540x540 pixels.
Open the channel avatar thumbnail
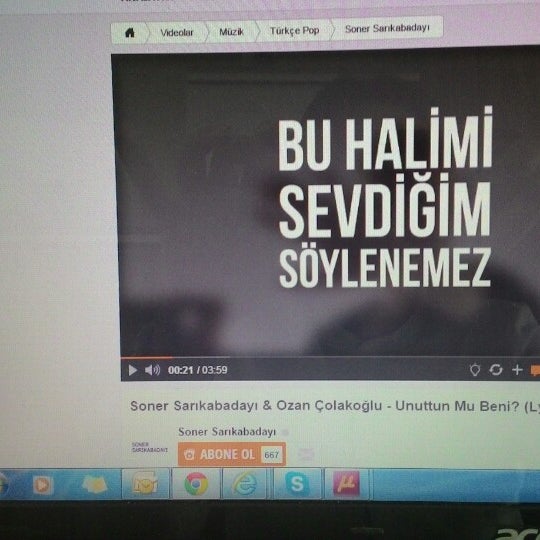click(x=149, y=447)
